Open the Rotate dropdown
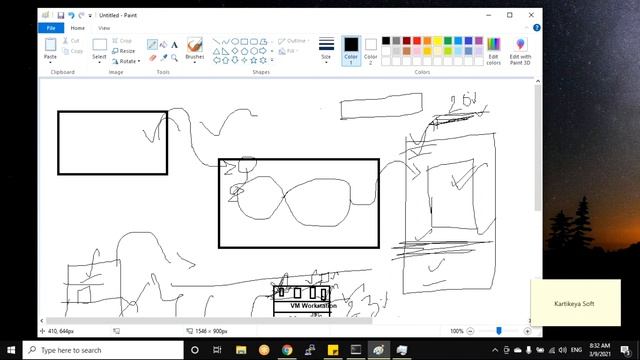The image size is (640, 360). pos(126,61)
